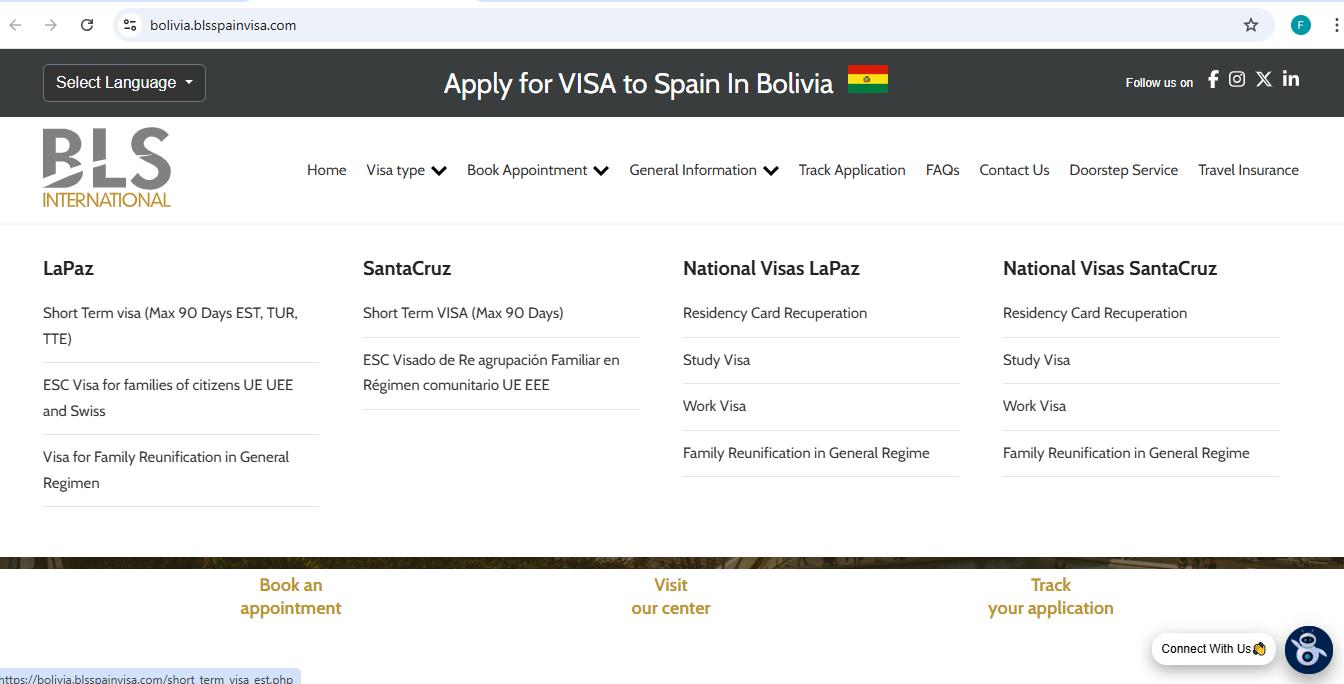
Task: Click the Connect With Us chat bubble
Action: 1213,649
